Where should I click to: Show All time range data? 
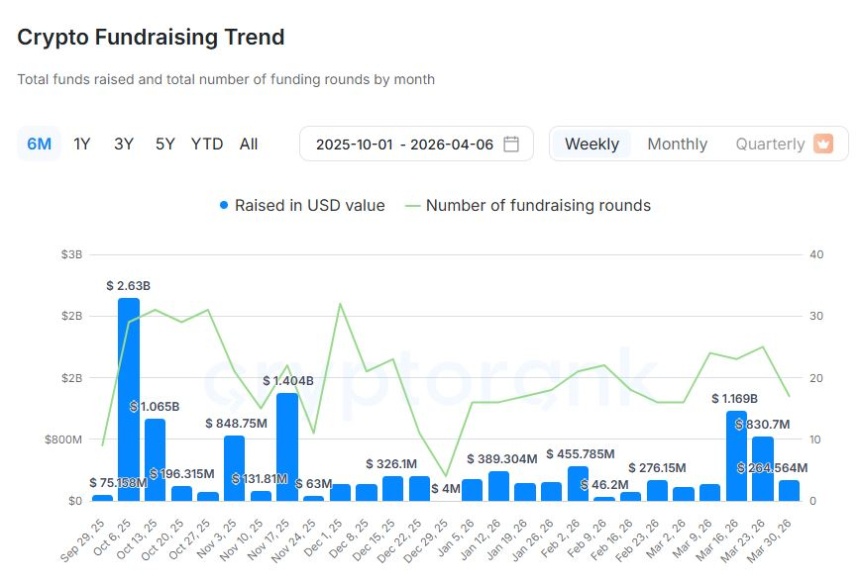click(x=249, y=144)
